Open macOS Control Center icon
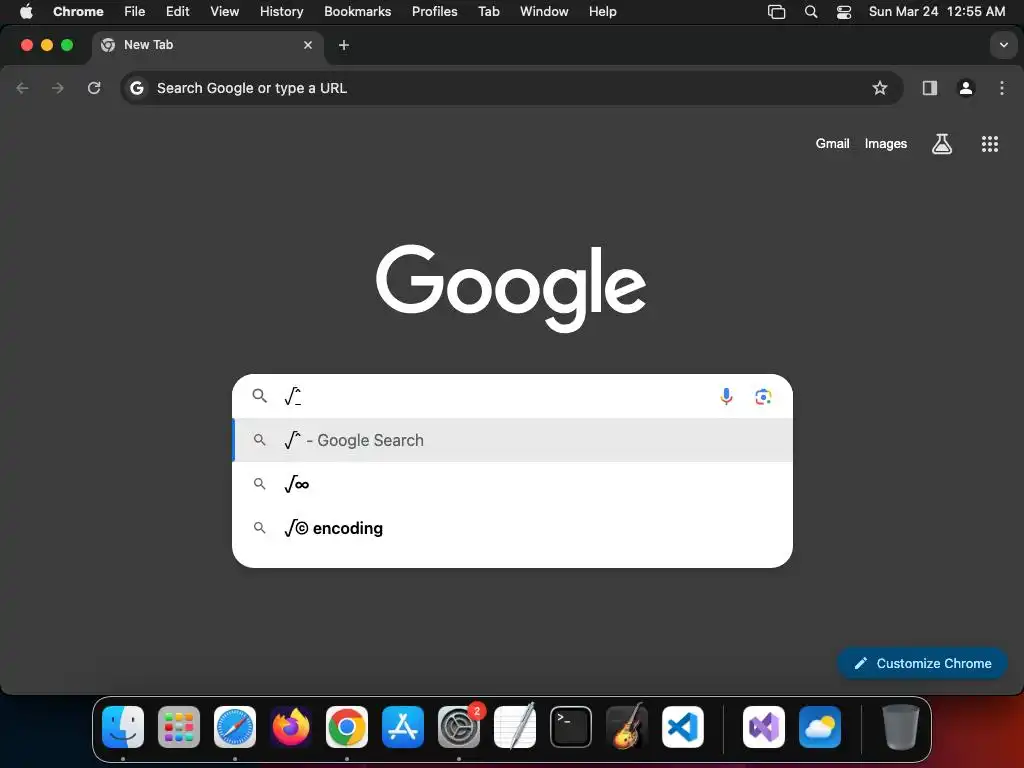Viewport: 1024px width, 768px height. coord(844,11)
